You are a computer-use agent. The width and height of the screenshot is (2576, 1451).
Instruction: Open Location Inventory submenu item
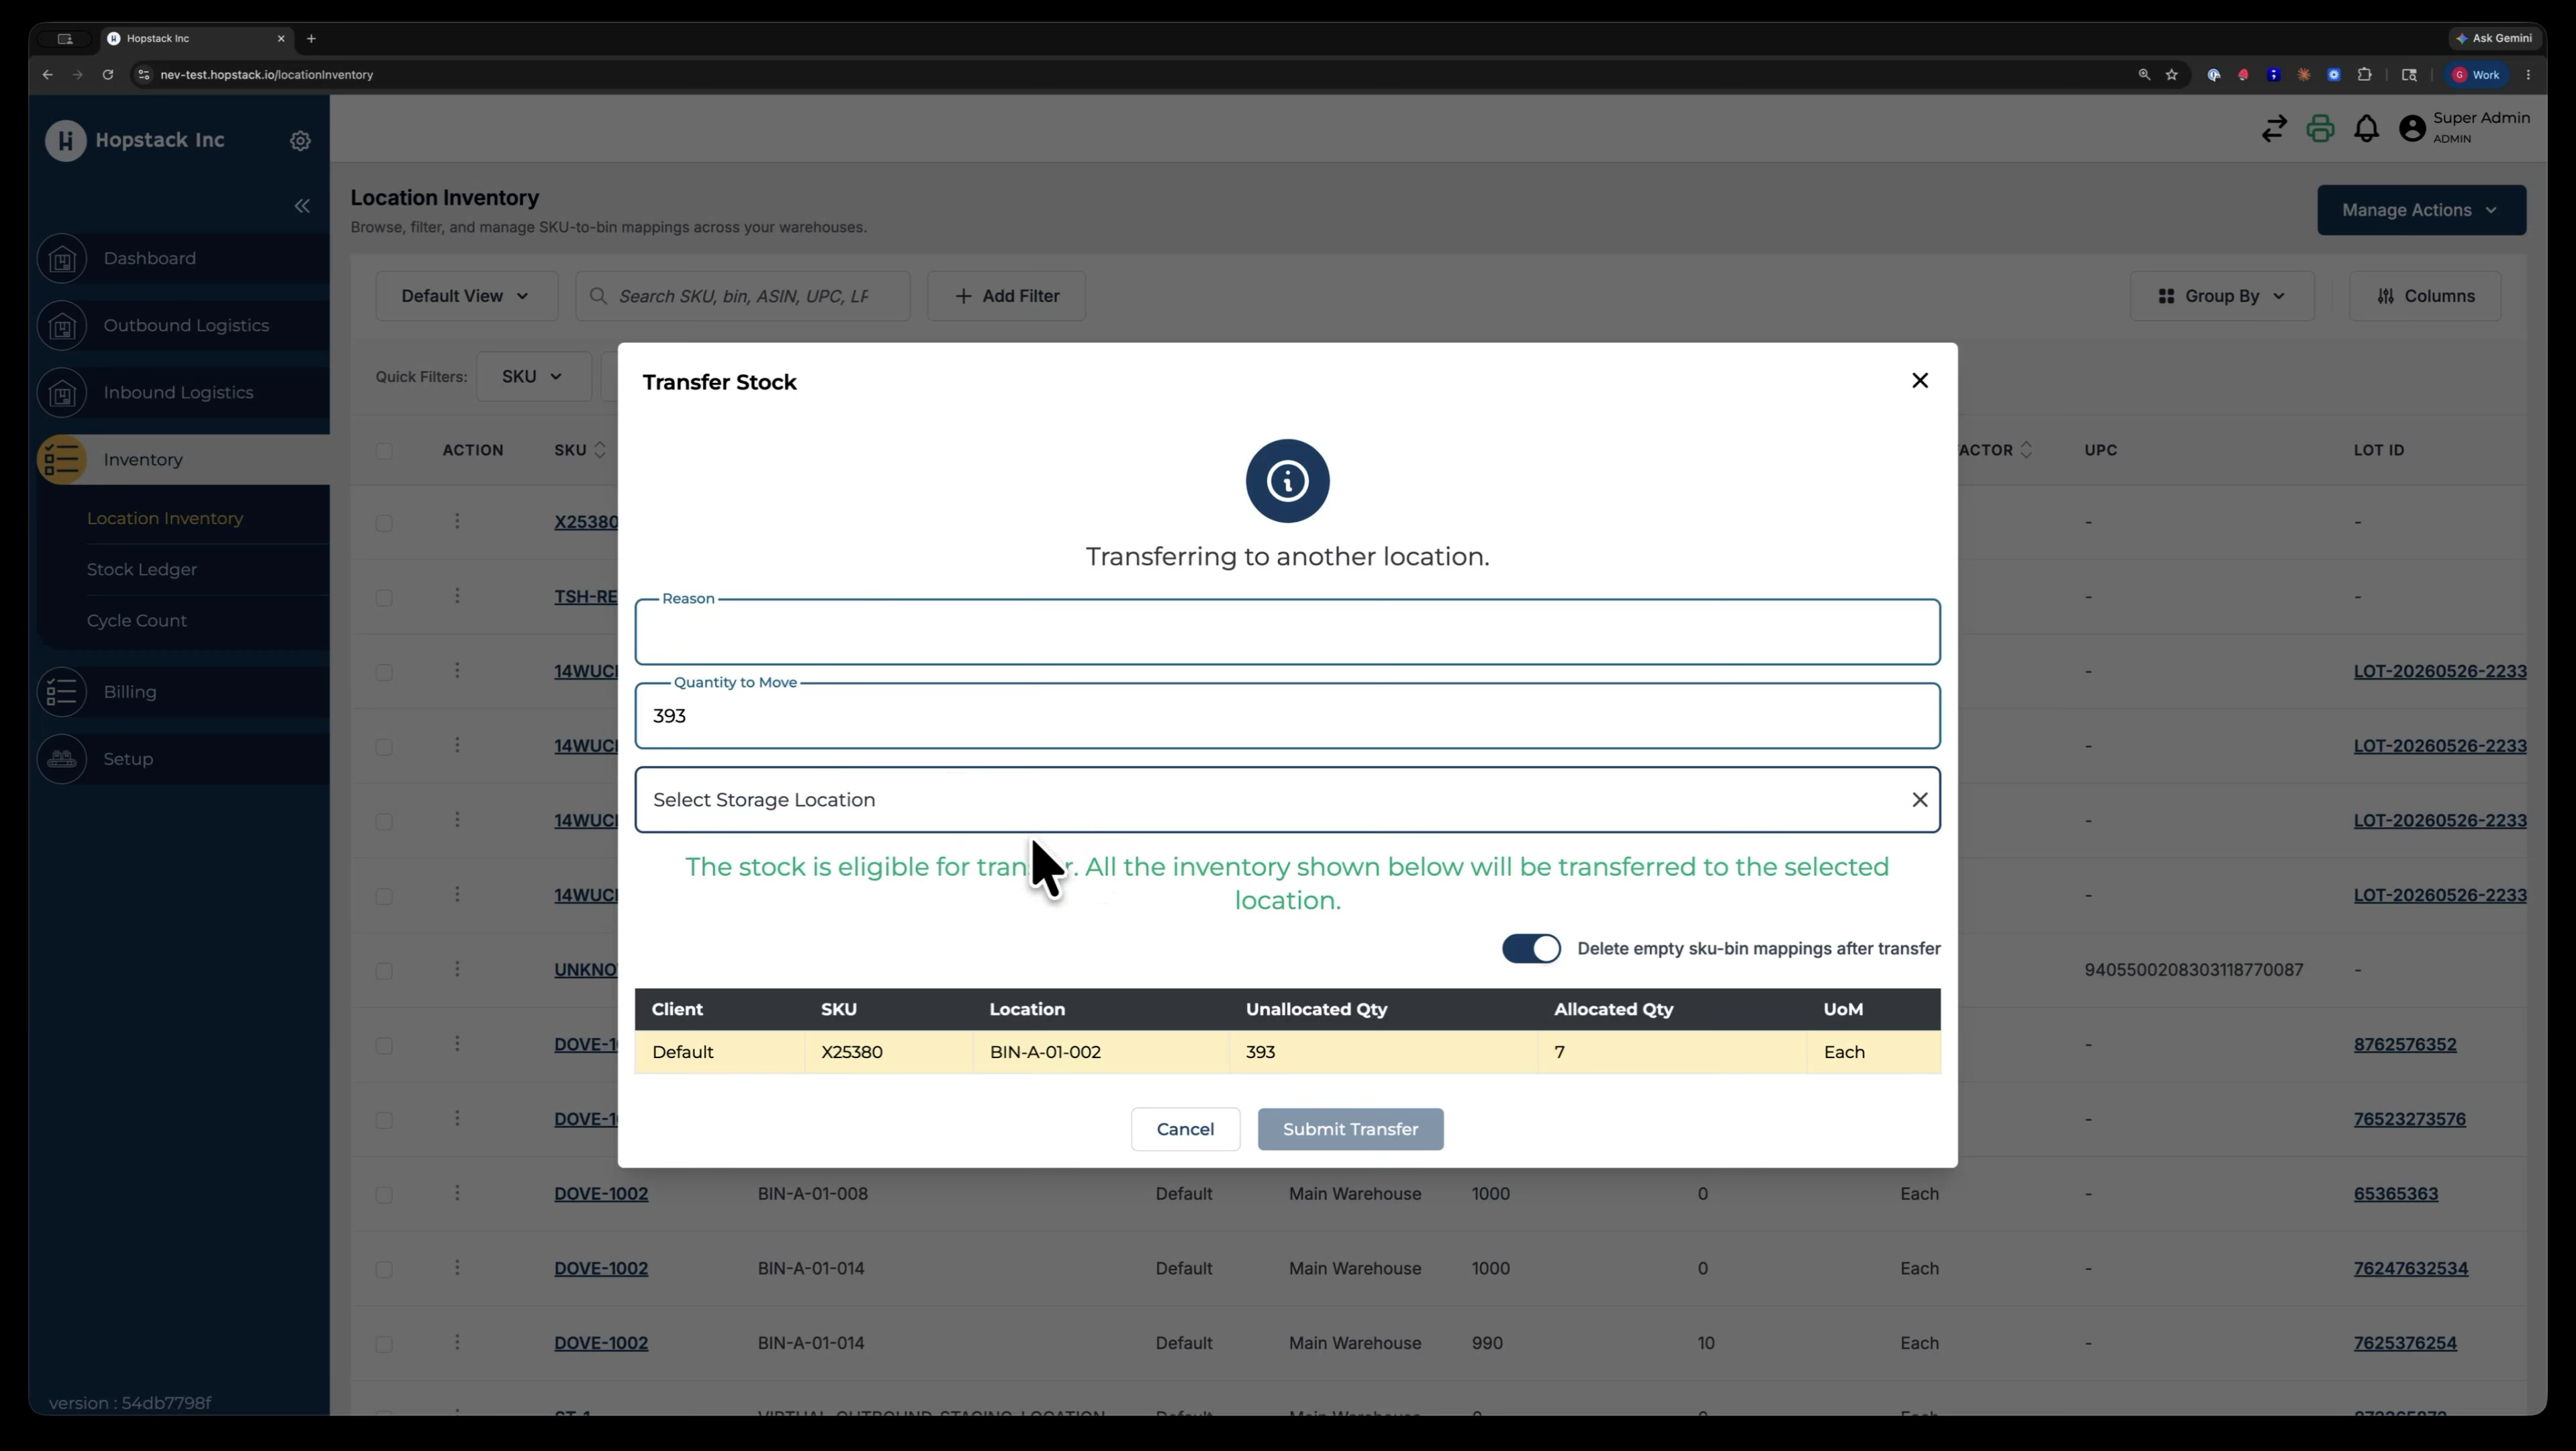point(165,518)
